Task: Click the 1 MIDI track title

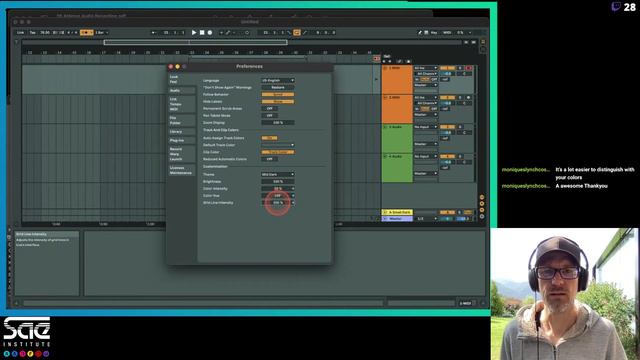Action: tap(394, 68)
